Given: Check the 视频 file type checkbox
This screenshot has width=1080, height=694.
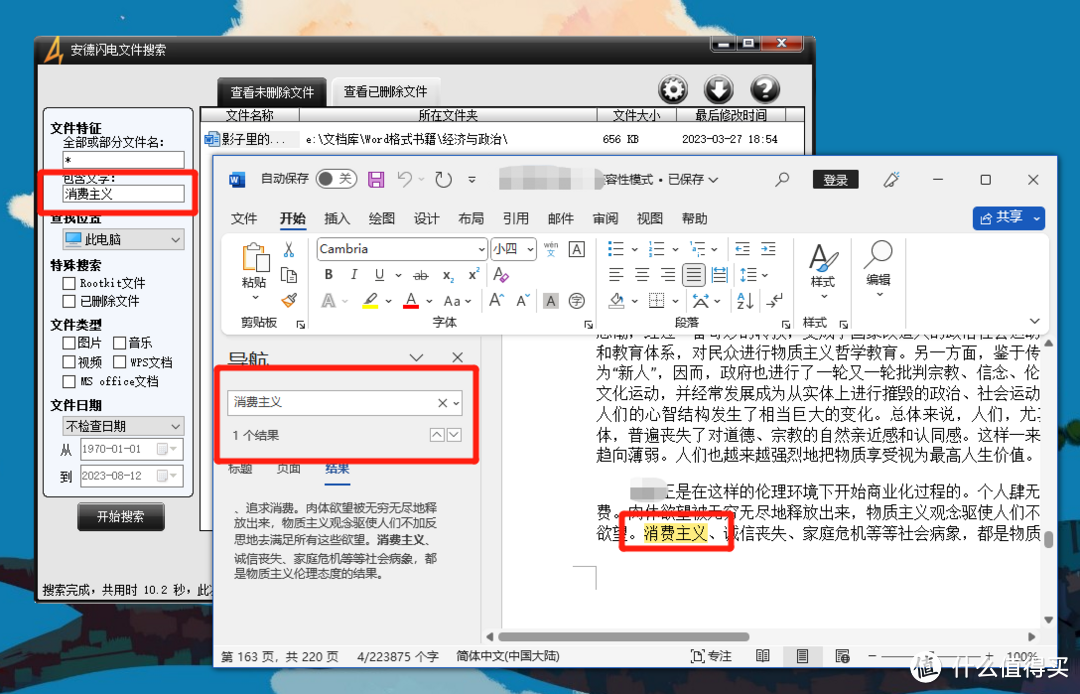Looking at the screenshot, I should click(x=68, y=361).
